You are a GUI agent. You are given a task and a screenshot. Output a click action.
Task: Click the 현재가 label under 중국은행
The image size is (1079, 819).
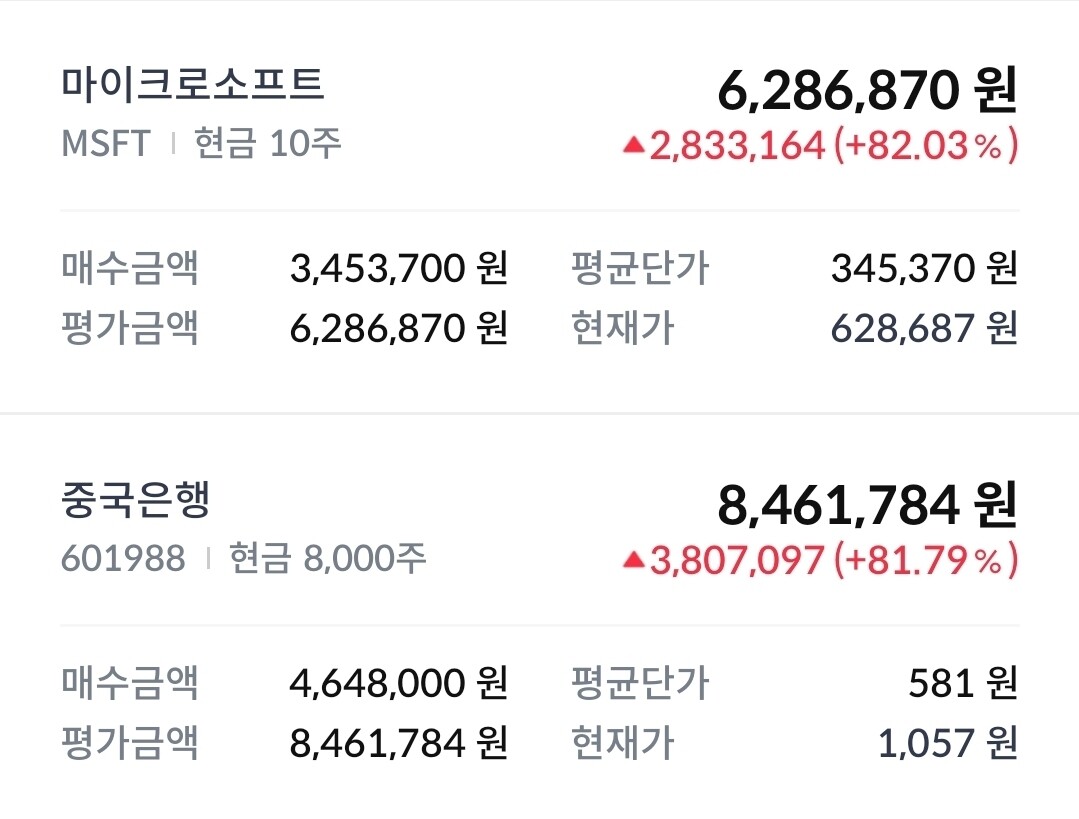click(x=622, y=743)
